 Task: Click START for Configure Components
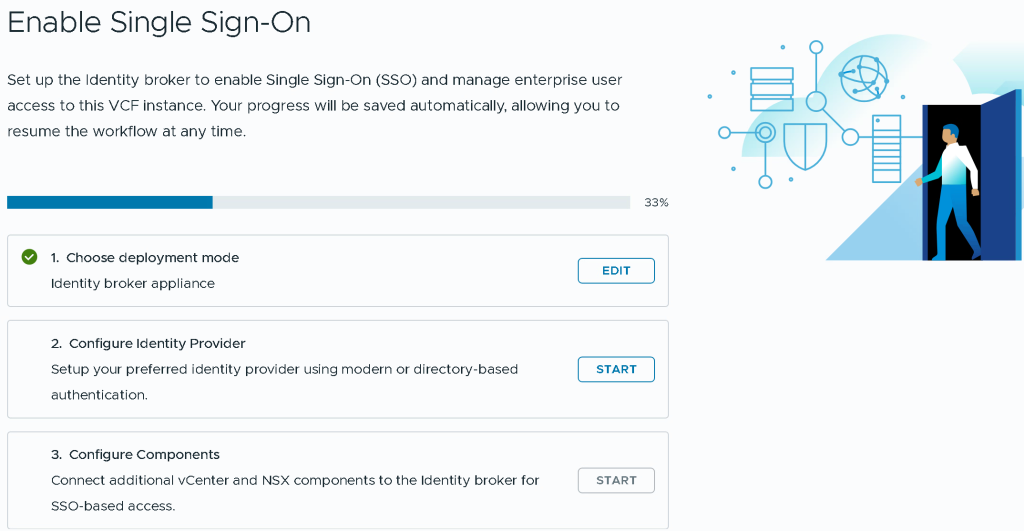click(616, 480)
